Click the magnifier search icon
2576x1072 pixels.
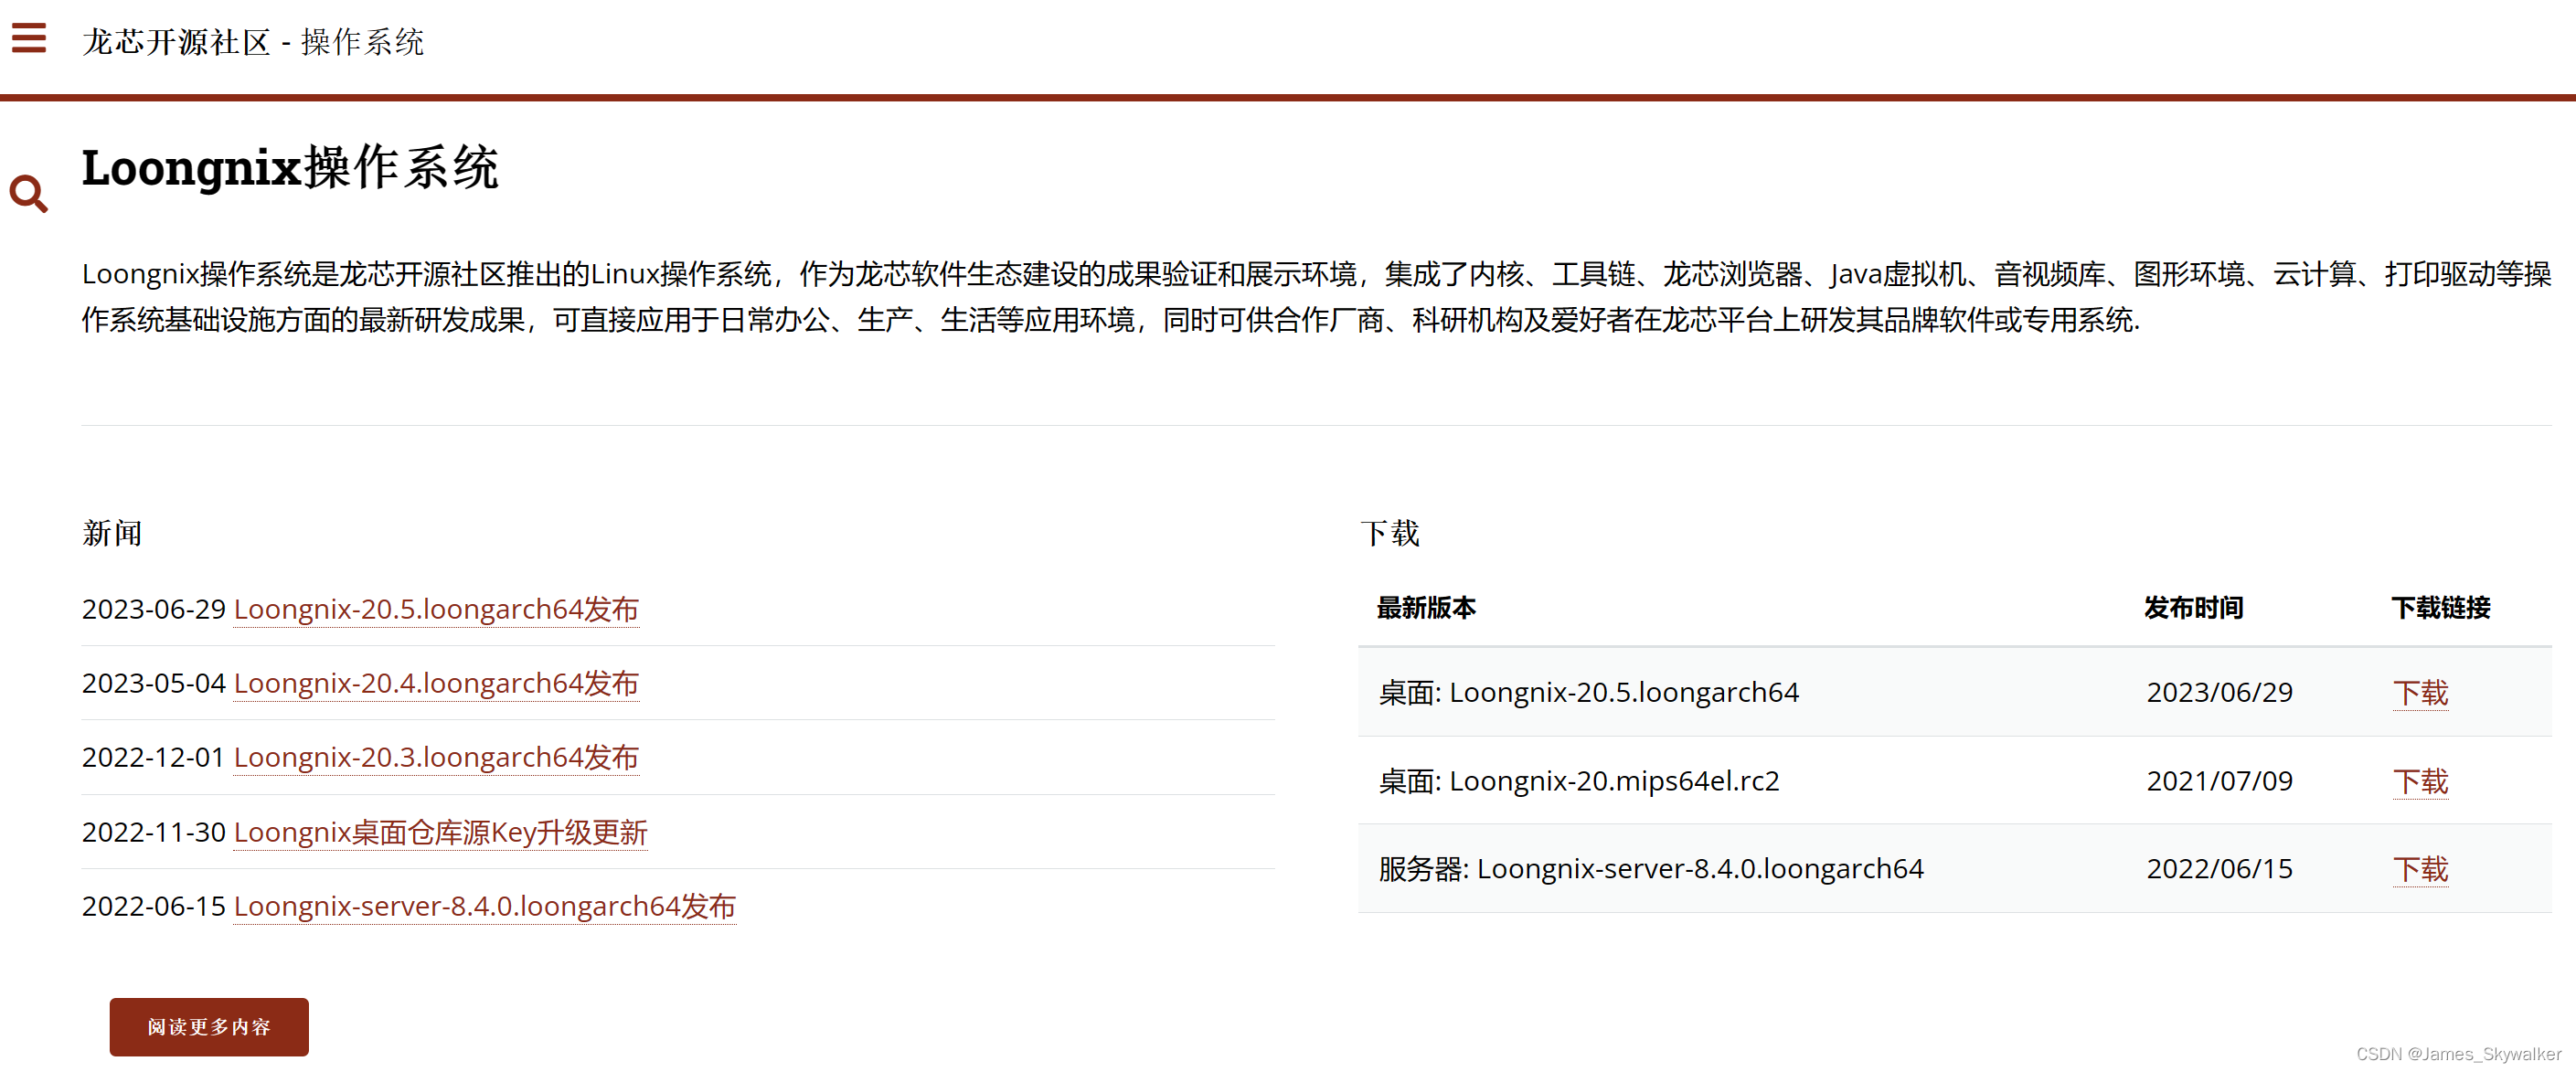click(x=29, y=194)
